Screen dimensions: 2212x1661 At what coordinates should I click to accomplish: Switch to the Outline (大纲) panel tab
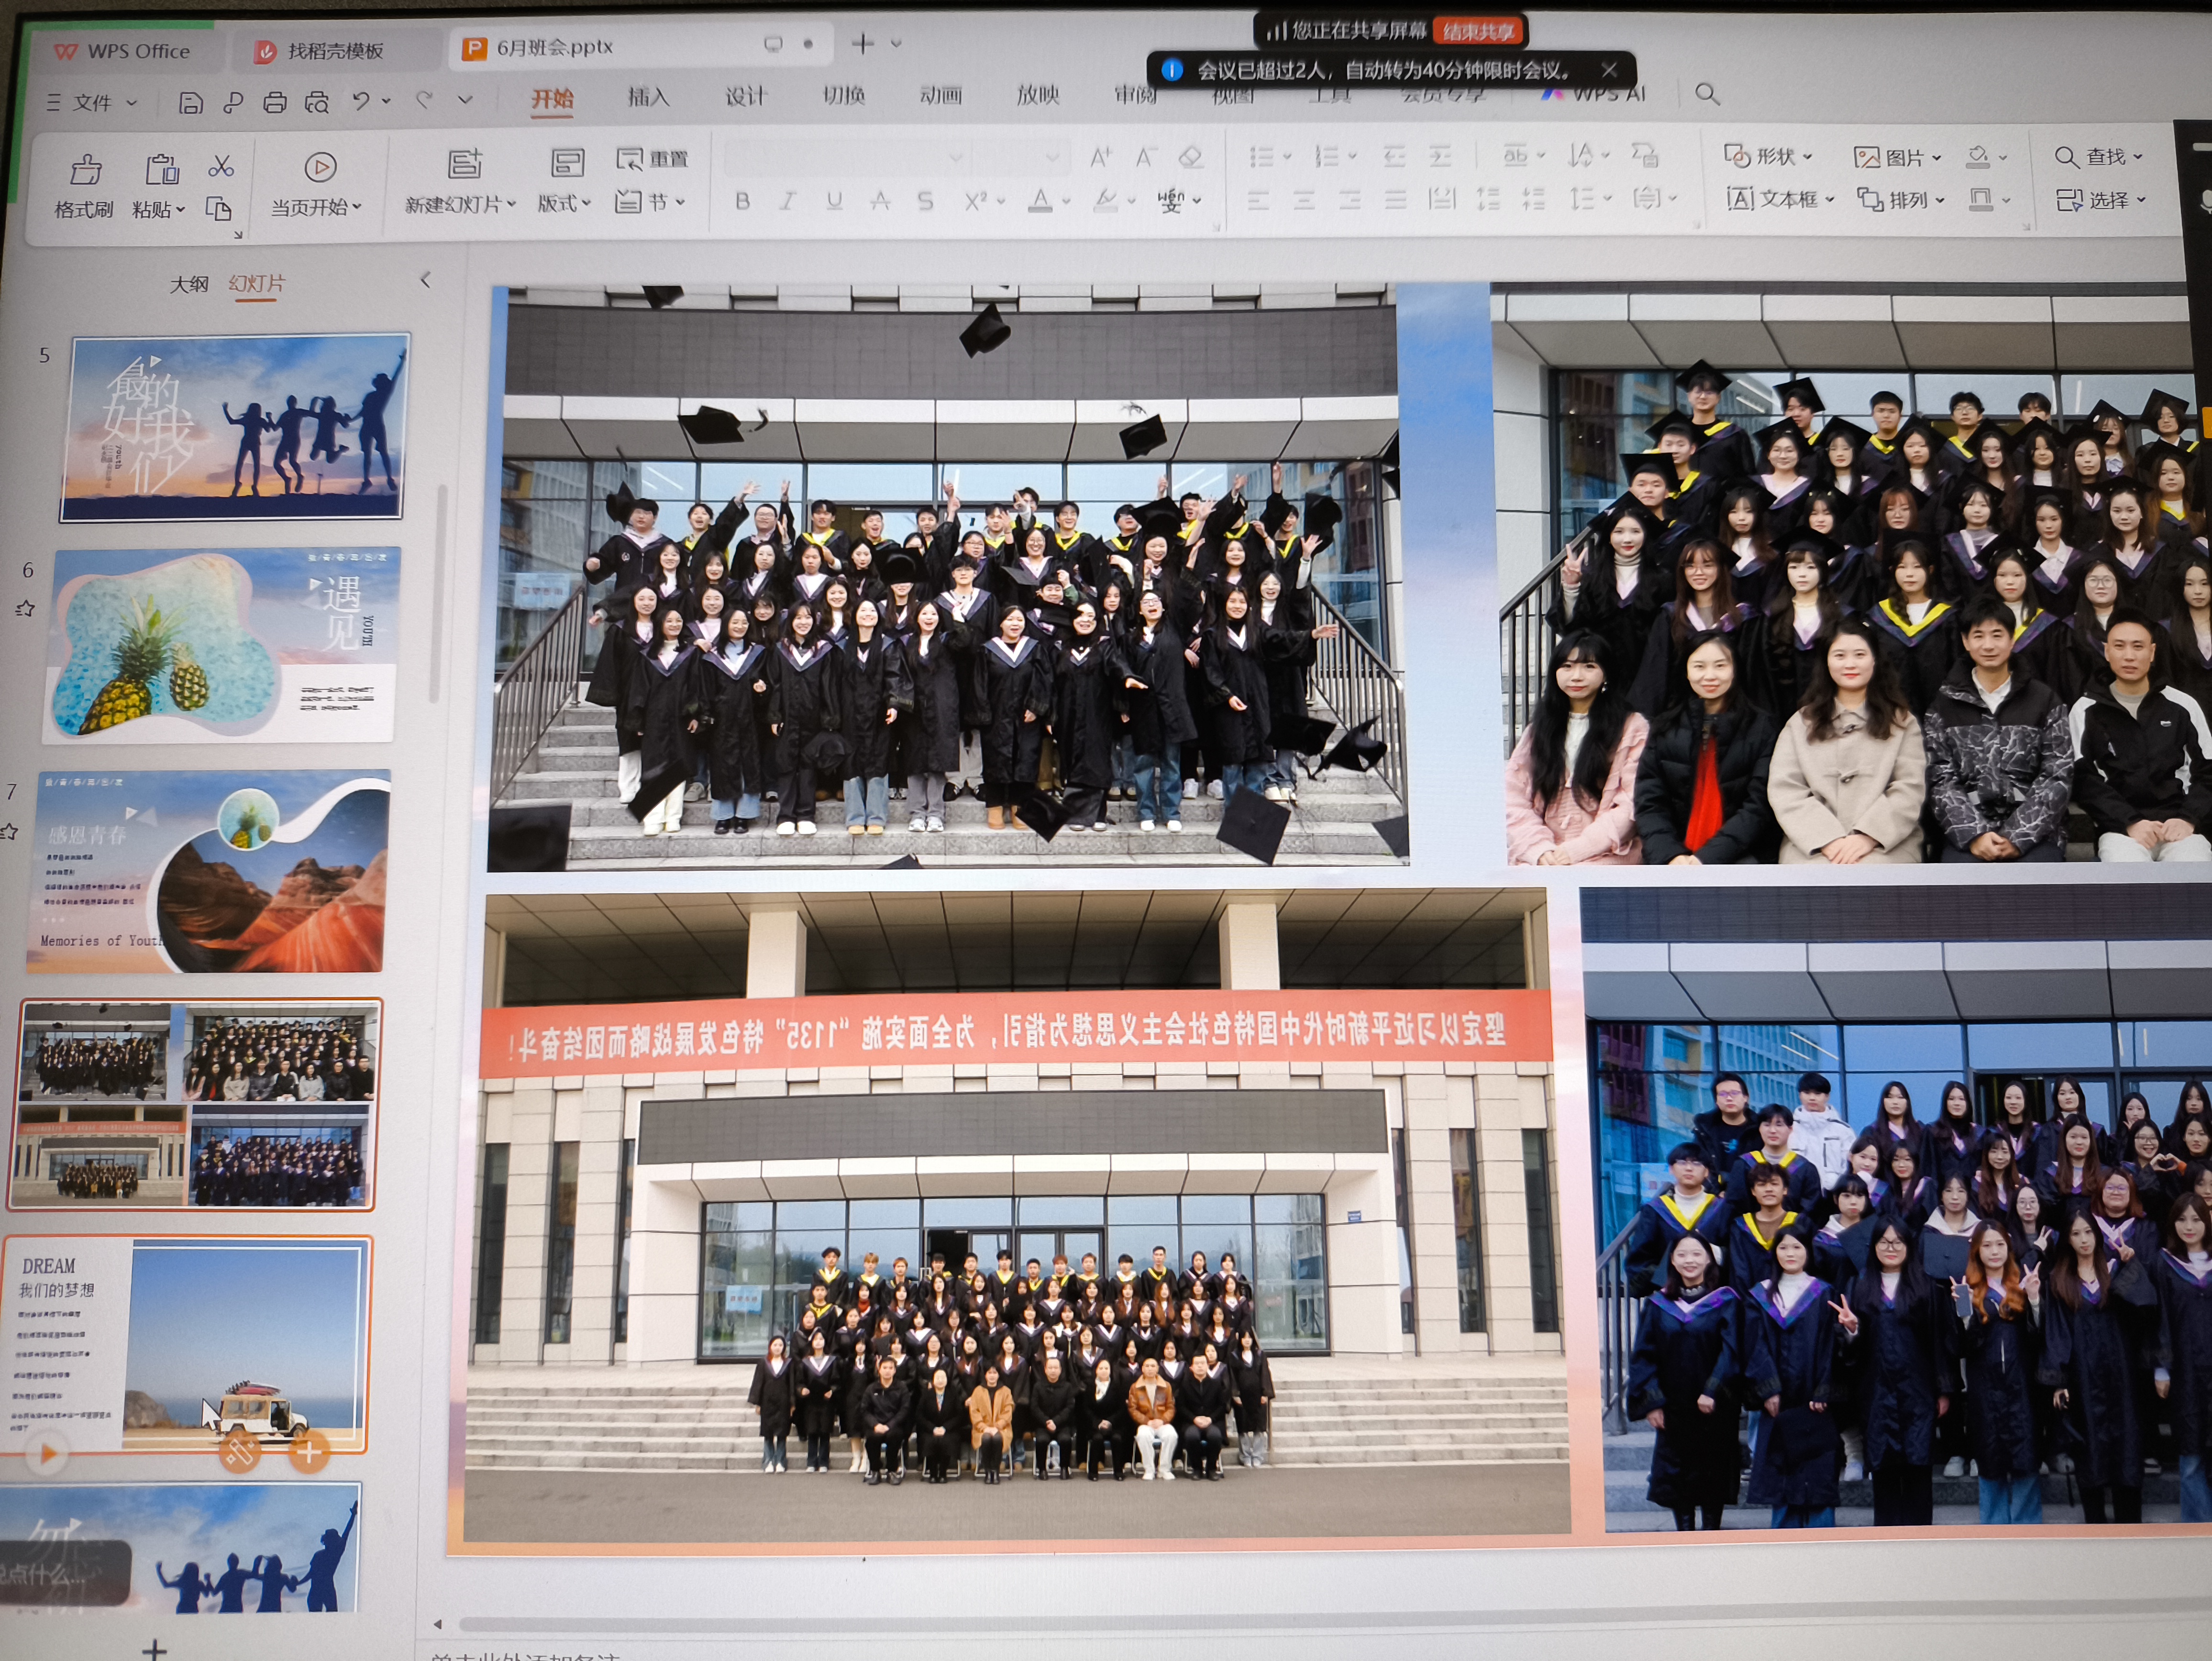188,284
